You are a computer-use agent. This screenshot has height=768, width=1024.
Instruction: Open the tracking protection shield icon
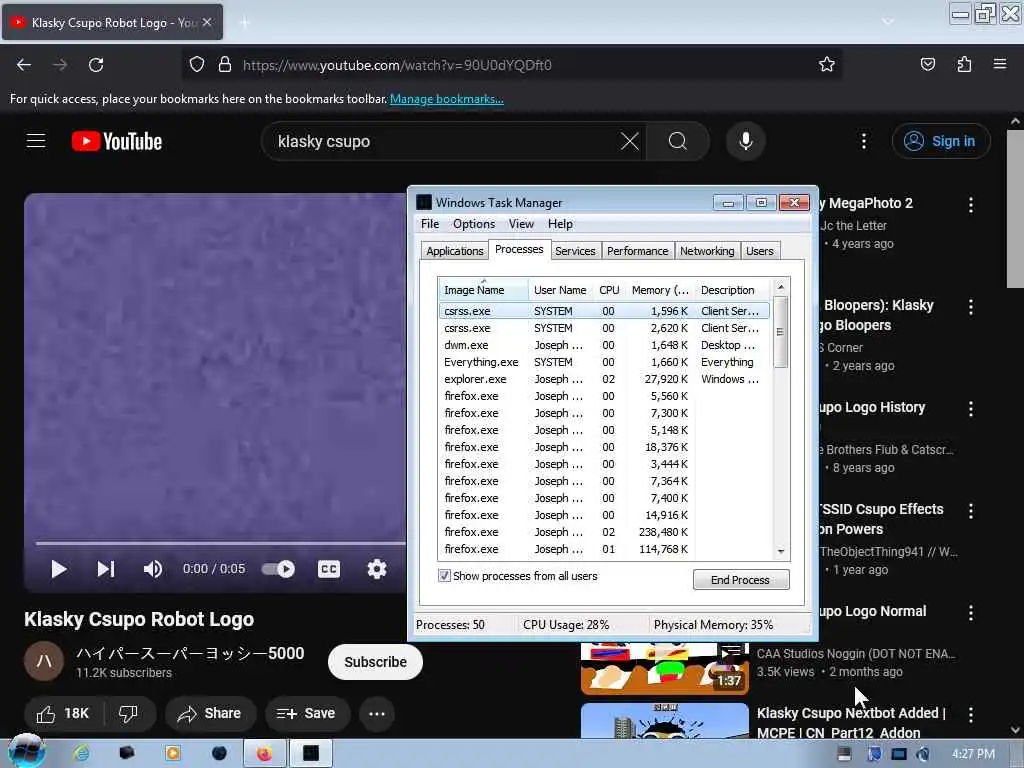click(197, 65)
